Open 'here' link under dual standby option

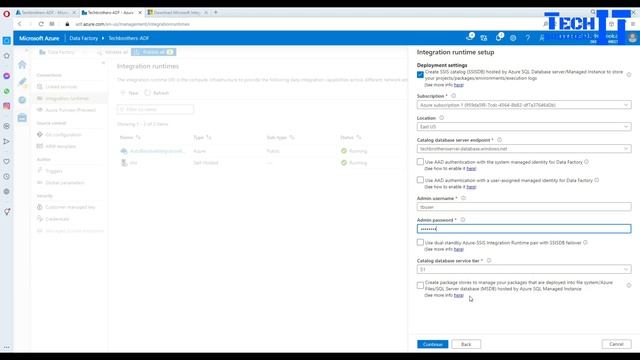tap(459, 249)
